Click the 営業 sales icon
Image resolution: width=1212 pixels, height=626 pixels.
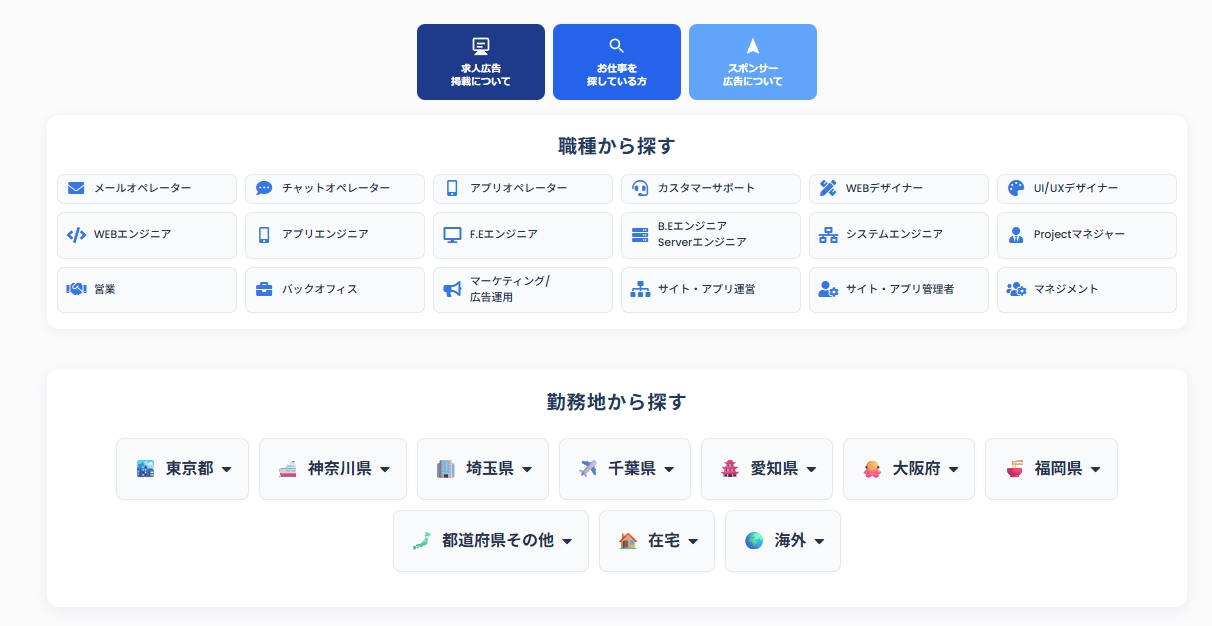pyautogui.click(x=75, y=289)
